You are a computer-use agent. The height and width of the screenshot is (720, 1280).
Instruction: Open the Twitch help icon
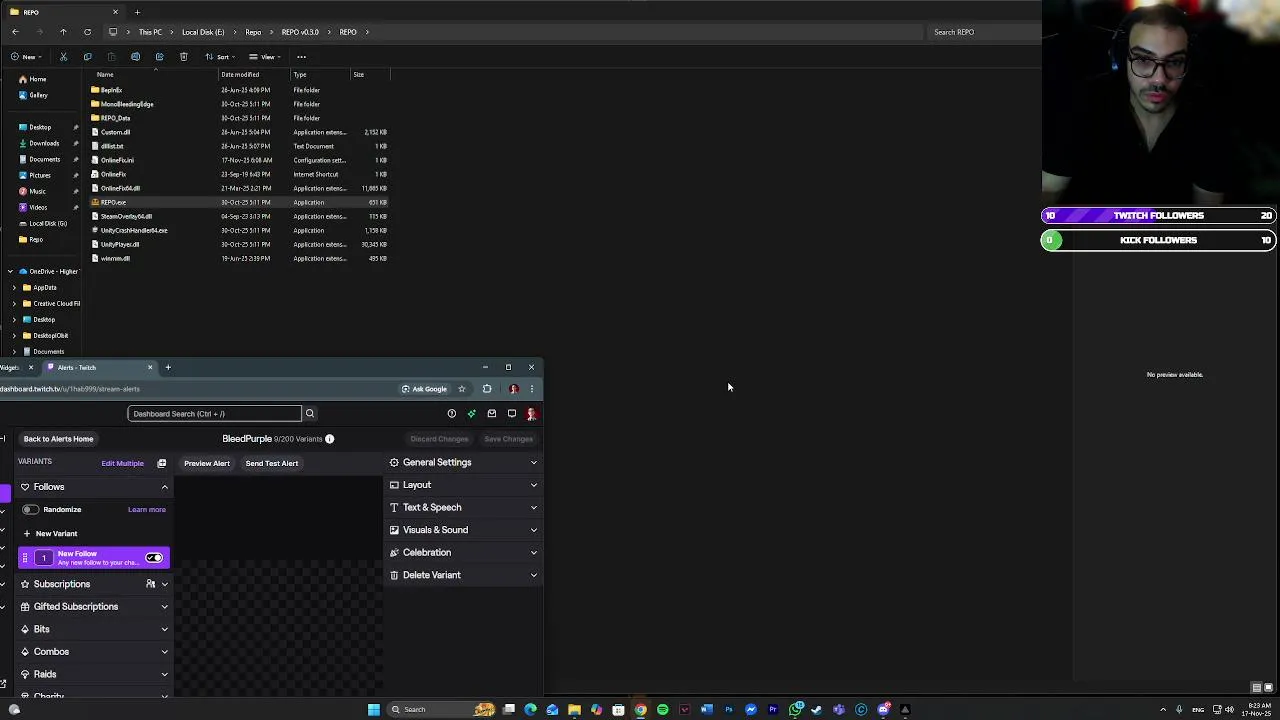pyautogui.click(x=452, y=414)
